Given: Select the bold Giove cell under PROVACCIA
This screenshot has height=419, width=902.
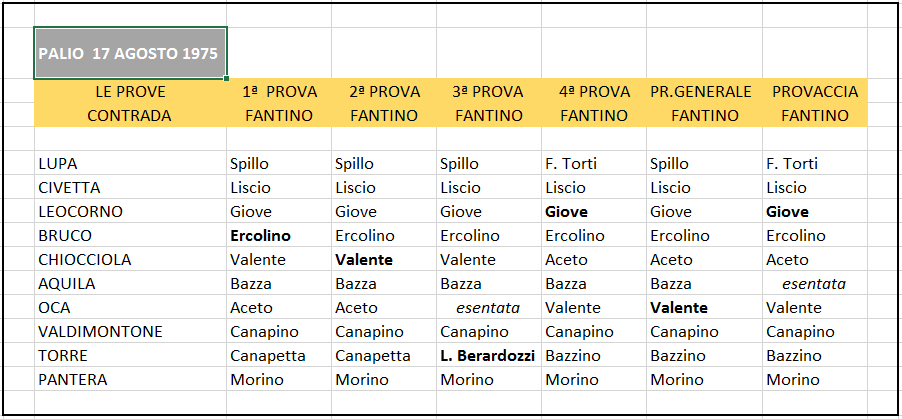Looking at the screenshot, I should click(x=815, y=212).
